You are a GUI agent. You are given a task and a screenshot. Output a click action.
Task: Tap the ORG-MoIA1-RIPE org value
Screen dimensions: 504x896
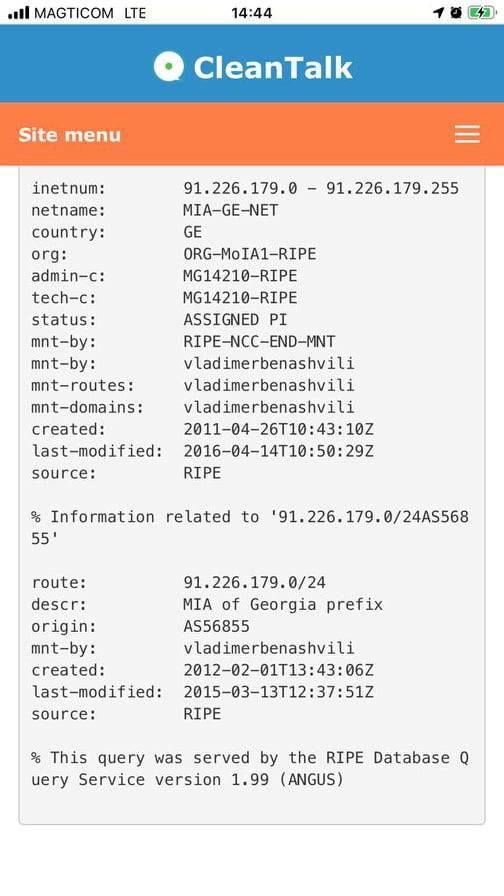pos(249,254)
